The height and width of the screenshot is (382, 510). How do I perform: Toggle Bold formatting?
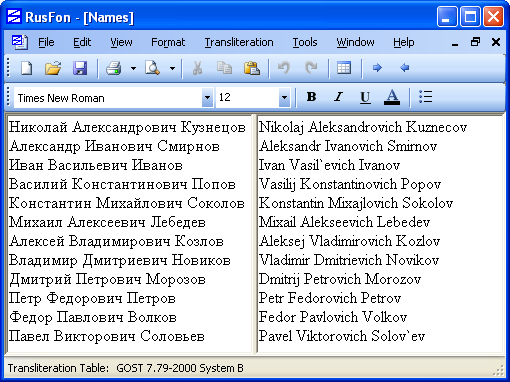coord(311,97)
